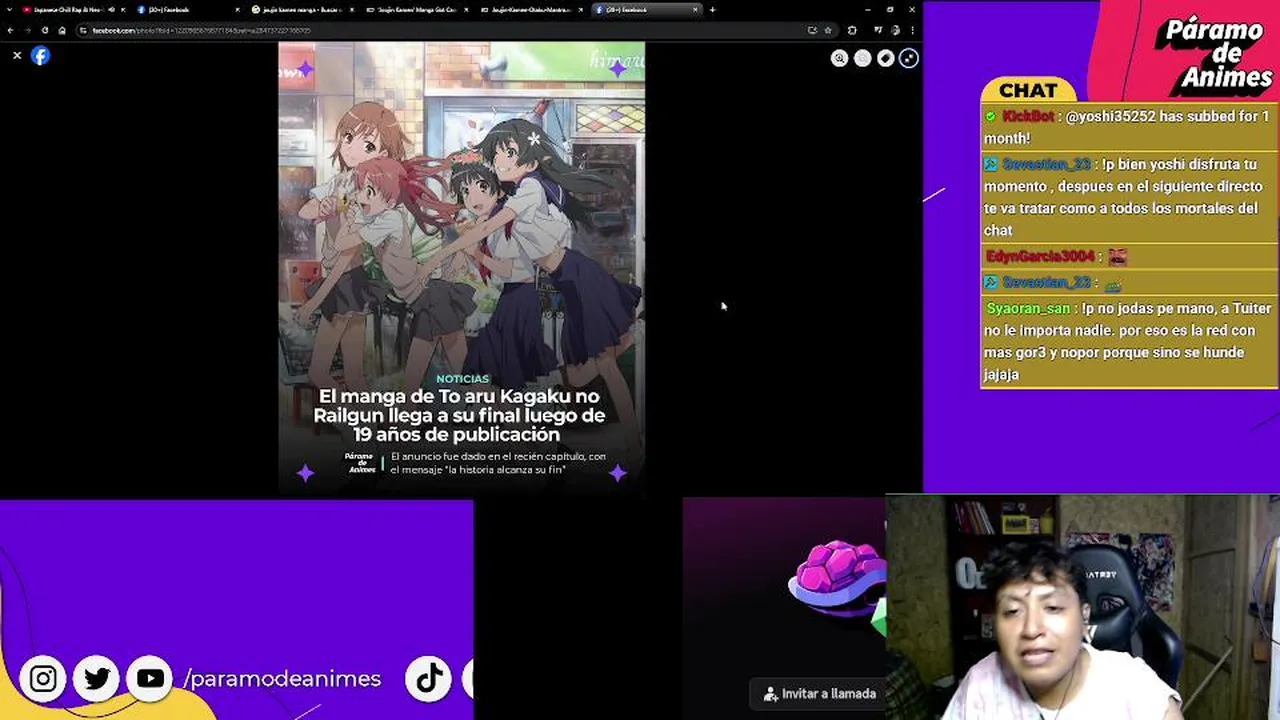Click Syaoran_san username in chat
1280x720 pixels.
click(x=1028, y=309)
